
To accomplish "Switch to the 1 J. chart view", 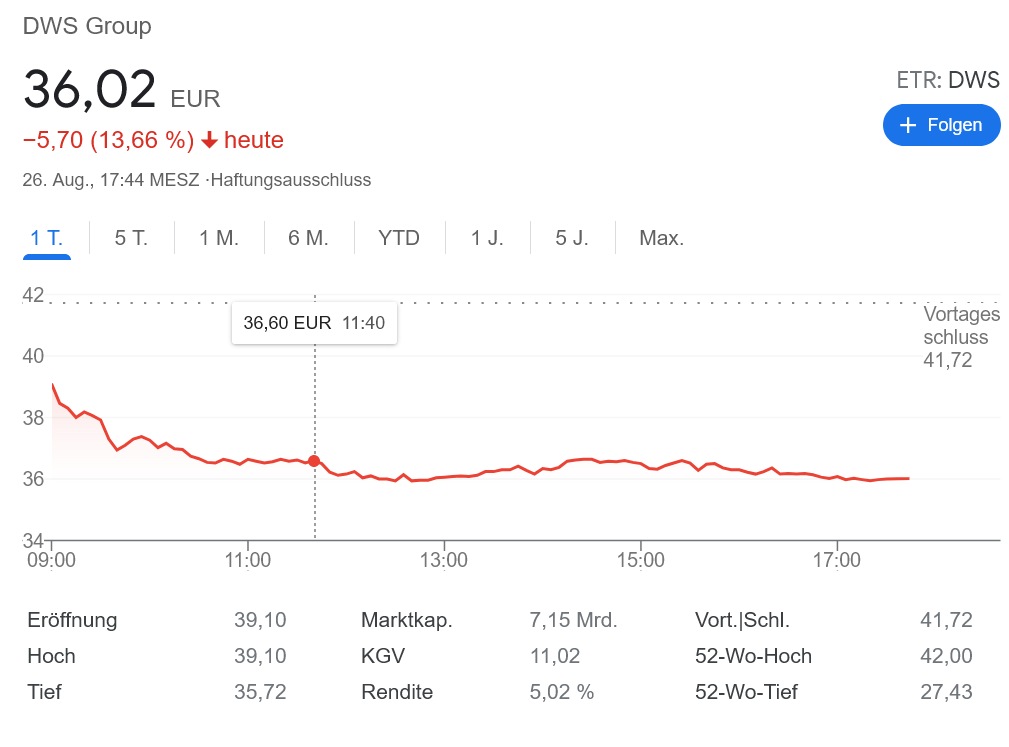I will 487,238.
